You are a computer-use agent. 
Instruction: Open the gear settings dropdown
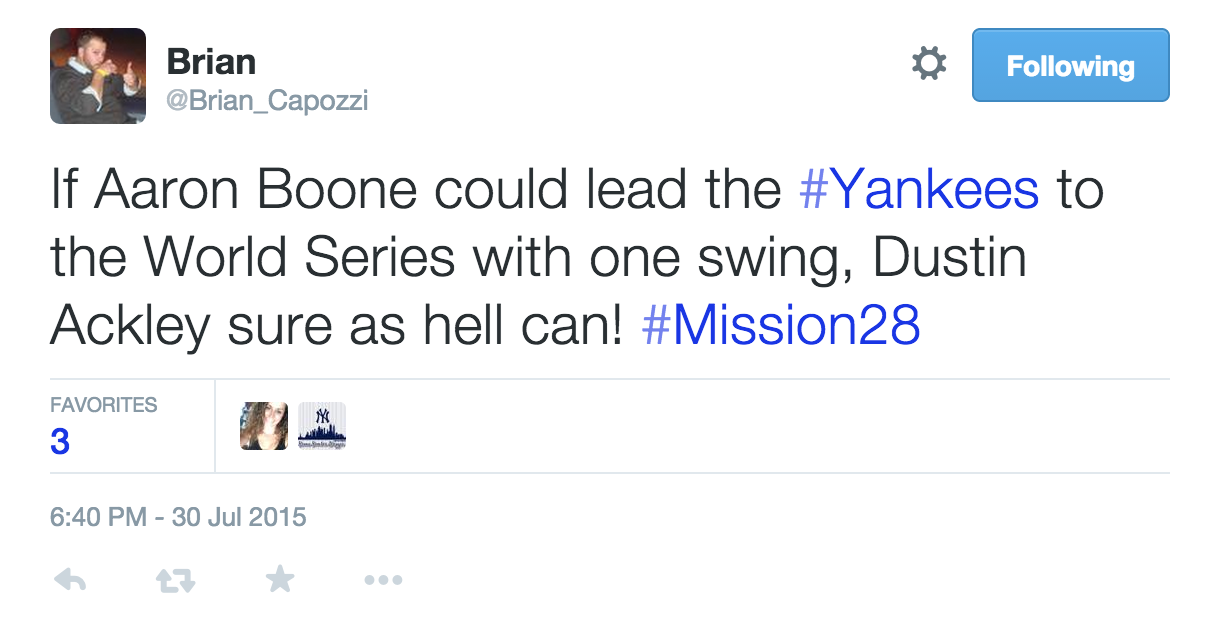click(929, 65)
